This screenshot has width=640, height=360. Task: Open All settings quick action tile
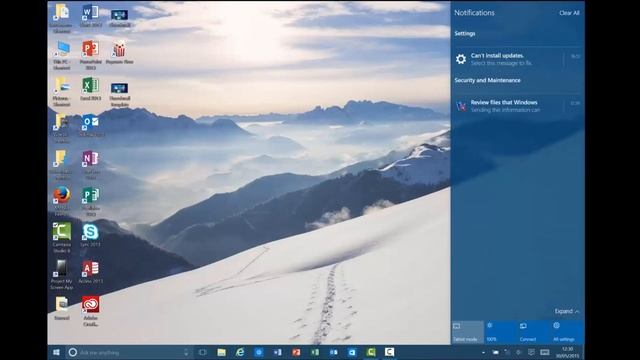tap(567, 332)
